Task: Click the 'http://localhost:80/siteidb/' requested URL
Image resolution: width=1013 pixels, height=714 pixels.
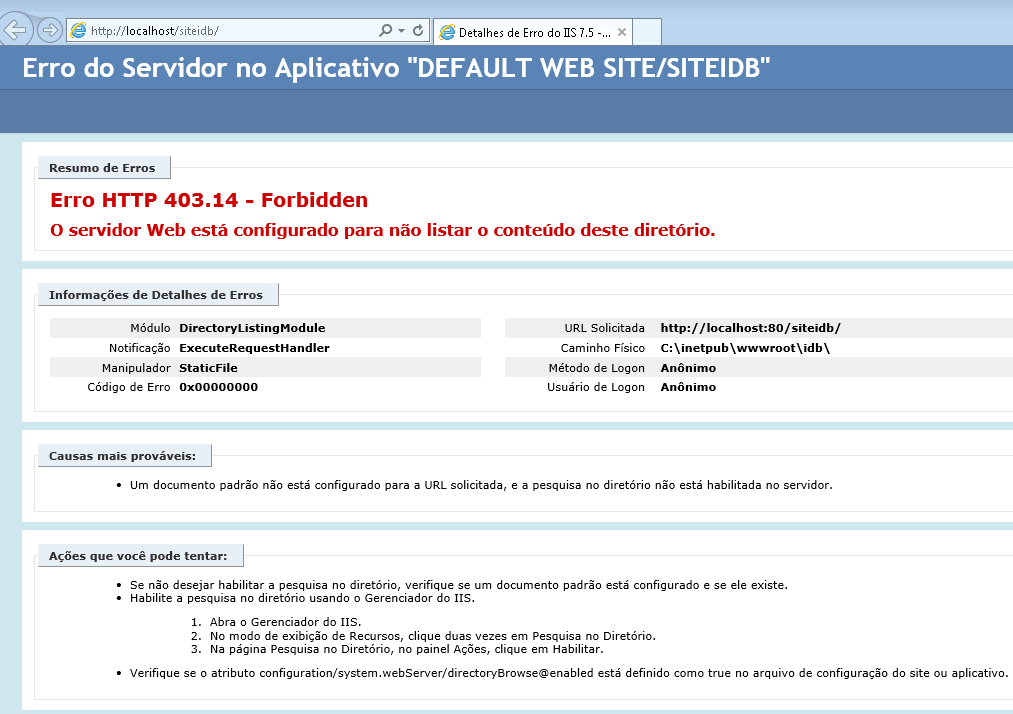Action: tap(750, 328)
